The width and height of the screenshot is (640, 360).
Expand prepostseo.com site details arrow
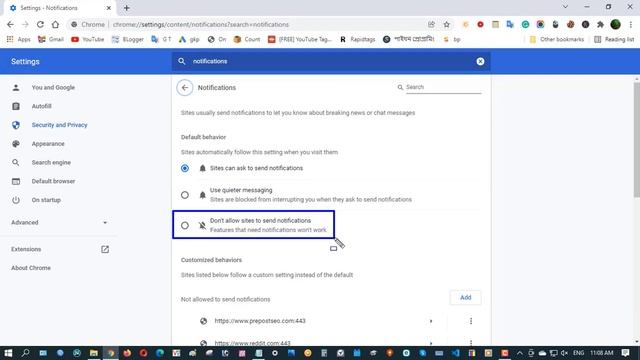pyautogui.click(x=431, y=321)
